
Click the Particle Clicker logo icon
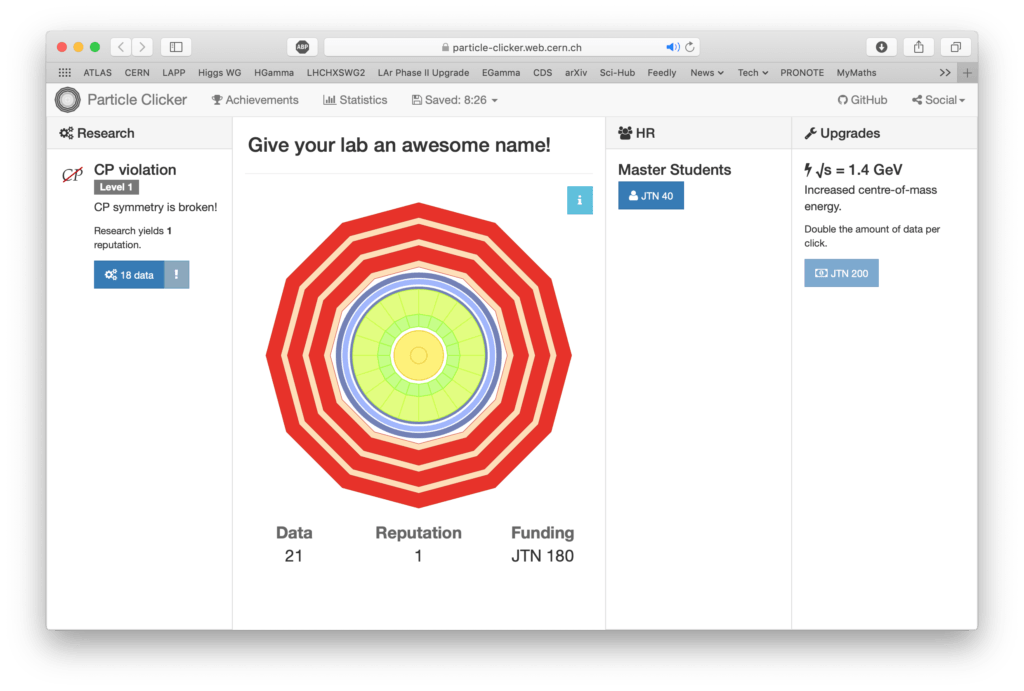click(x=67, y=100)
